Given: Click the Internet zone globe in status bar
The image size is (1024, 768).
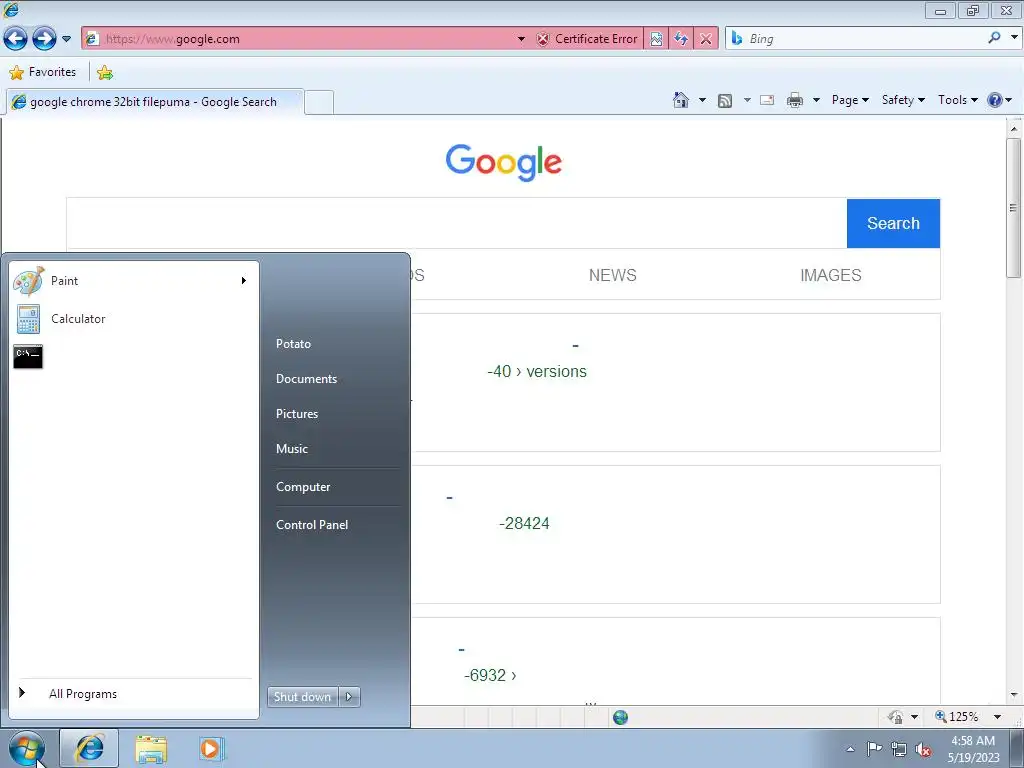Looking at the screenshot, I should click(620, 718).
